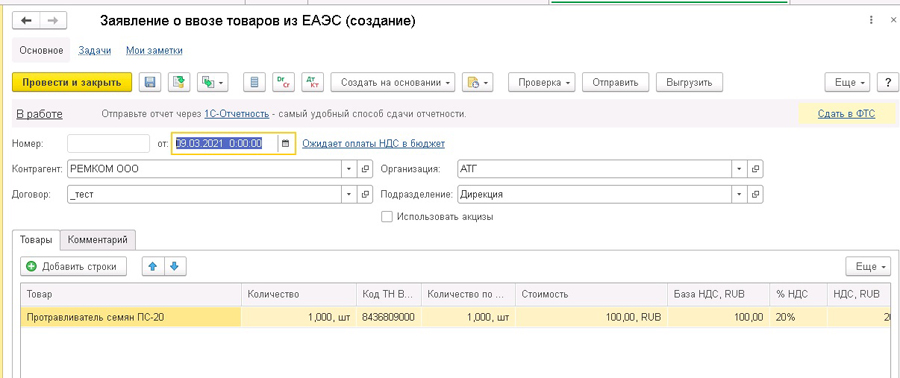Image resolution: width=900 pixels, height=378 pixels.
Task: Open the Организация record via its open icon
Action: (x=755, y=169)
